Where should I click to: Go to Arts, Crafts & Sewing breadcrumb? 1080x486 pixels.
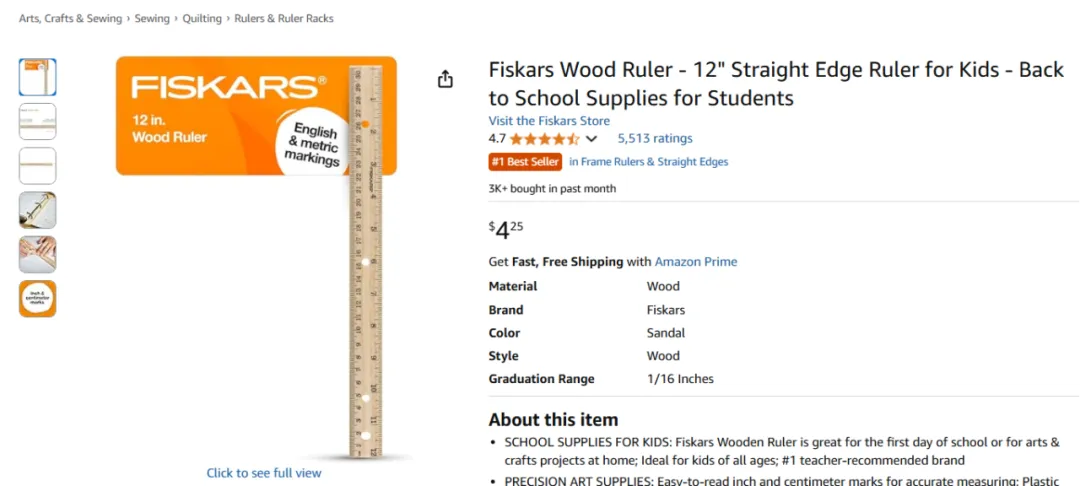click(x=70, y=19)
